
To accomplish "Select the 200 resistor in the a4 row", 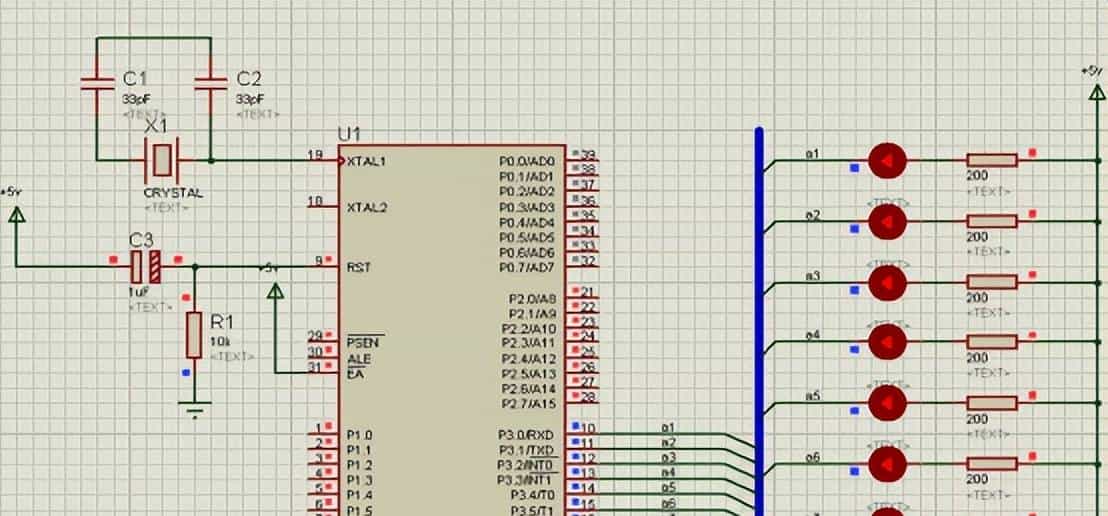I will coord(992,342).
